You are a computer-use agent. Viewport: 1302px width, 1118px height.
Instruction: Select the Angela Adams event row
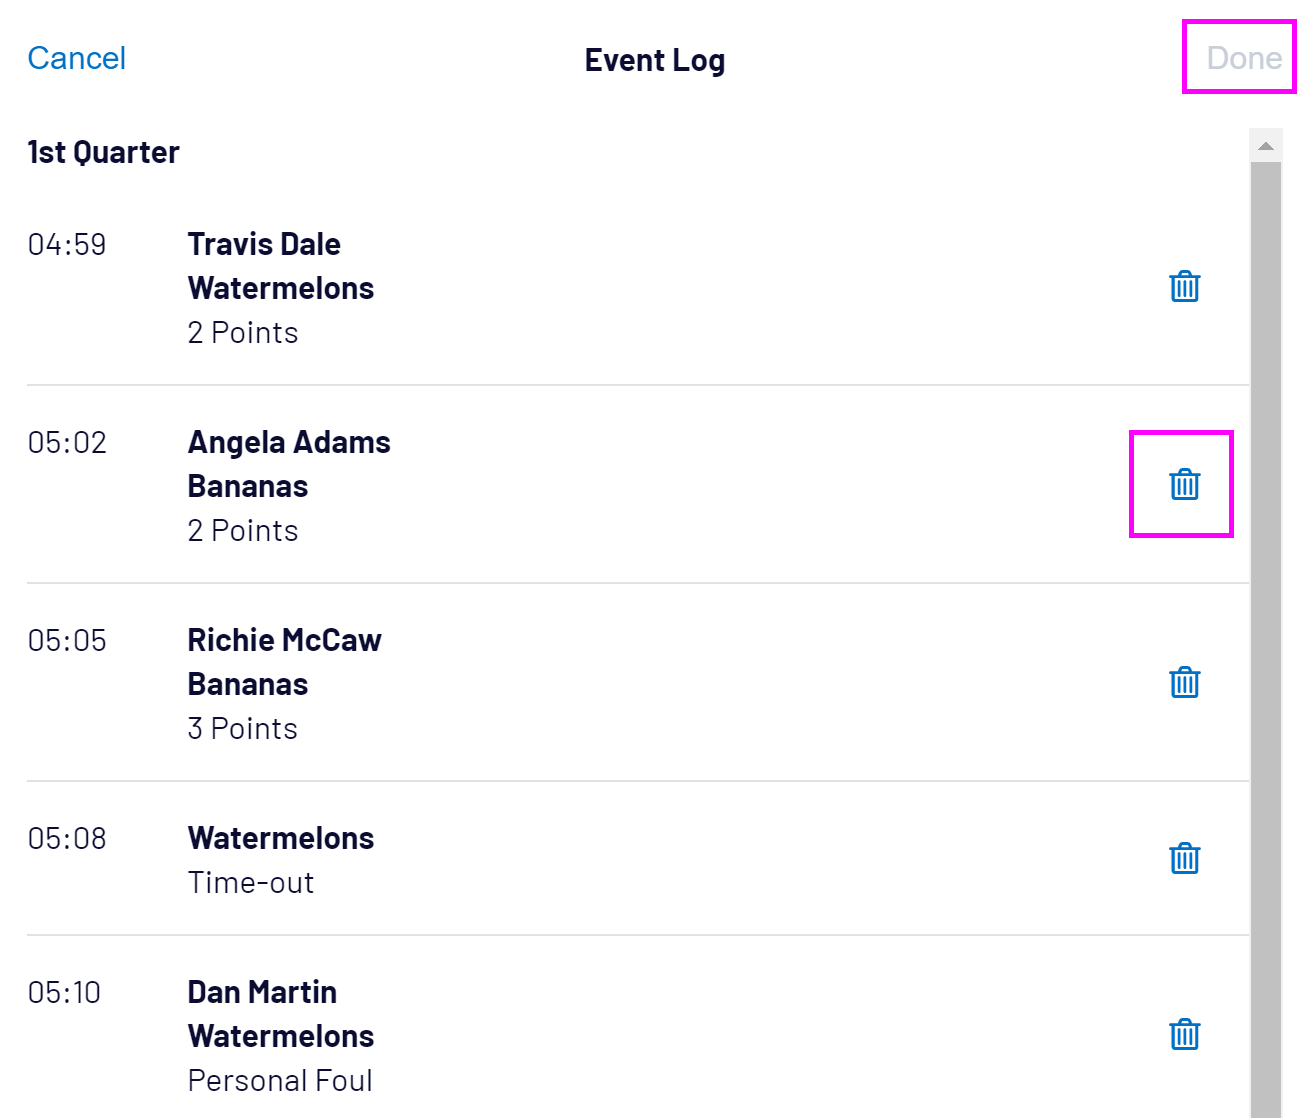coord(600,486)
